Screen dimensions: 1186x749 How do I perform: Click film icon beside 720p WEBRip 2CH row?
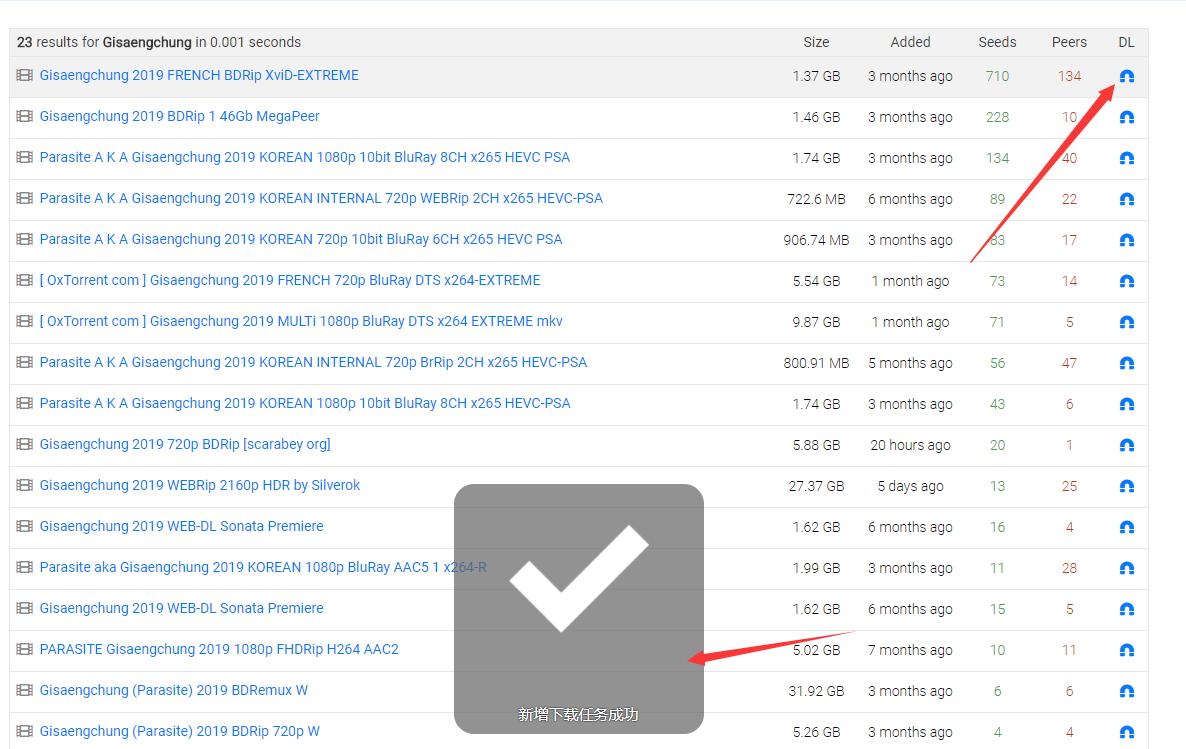[x=24, y=197]
